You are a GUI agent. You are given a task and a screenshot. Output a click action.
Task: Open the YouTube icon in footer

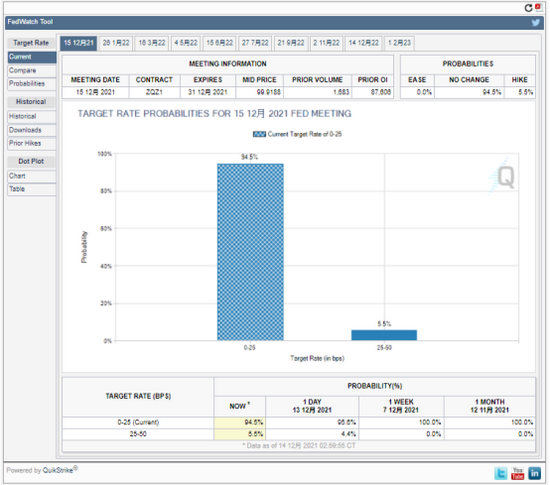[517, 473]
